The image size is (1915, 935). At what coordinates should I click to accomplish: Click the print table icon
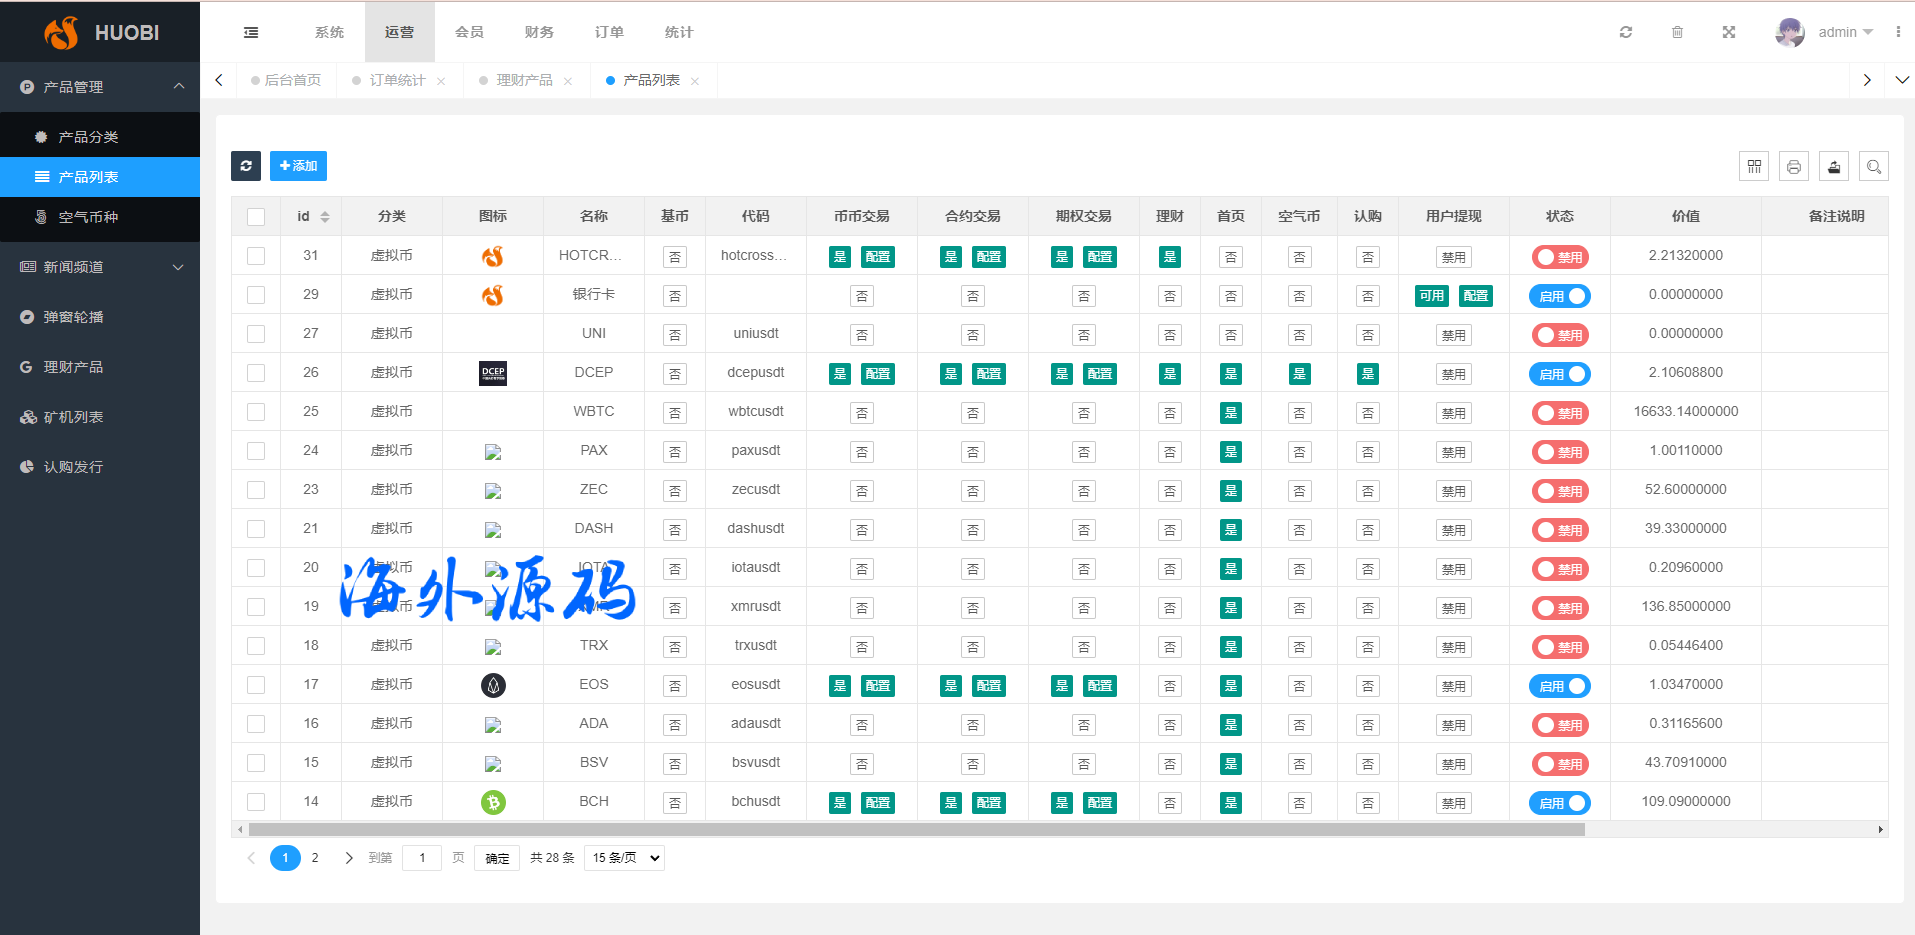1794,167
